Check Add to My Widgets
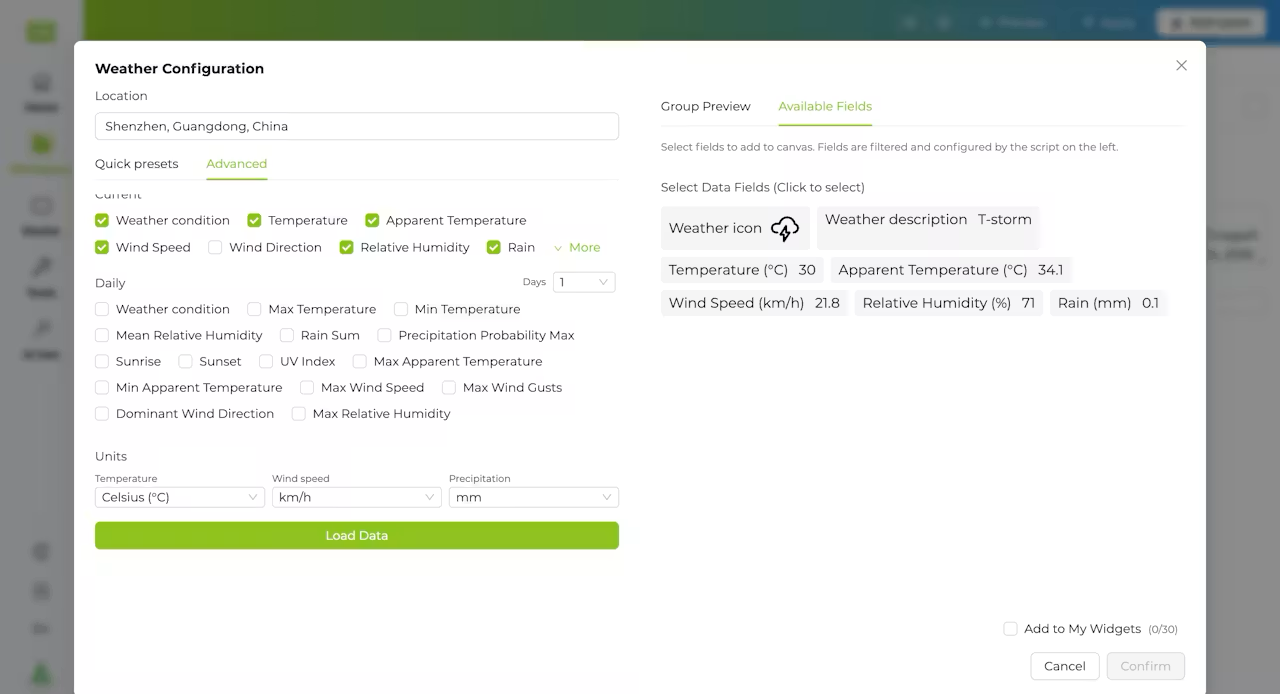The height and width of the screenshot is (694, 1280). tap(1010, 629)
